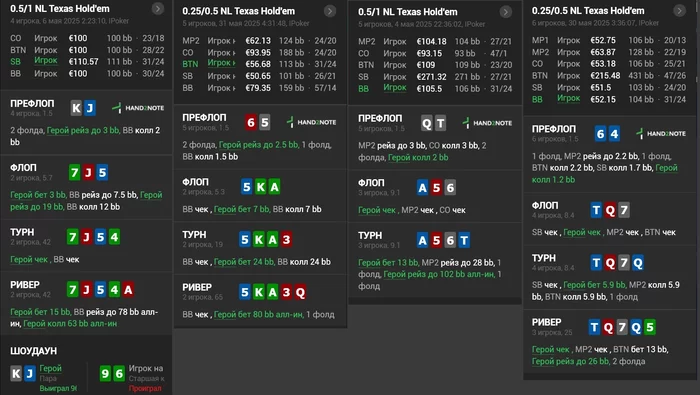Viewport: 700px width, 395px height.
Task: Click the red Q river card on 5 K A 3 Q
Action: (x=300, y=292)
